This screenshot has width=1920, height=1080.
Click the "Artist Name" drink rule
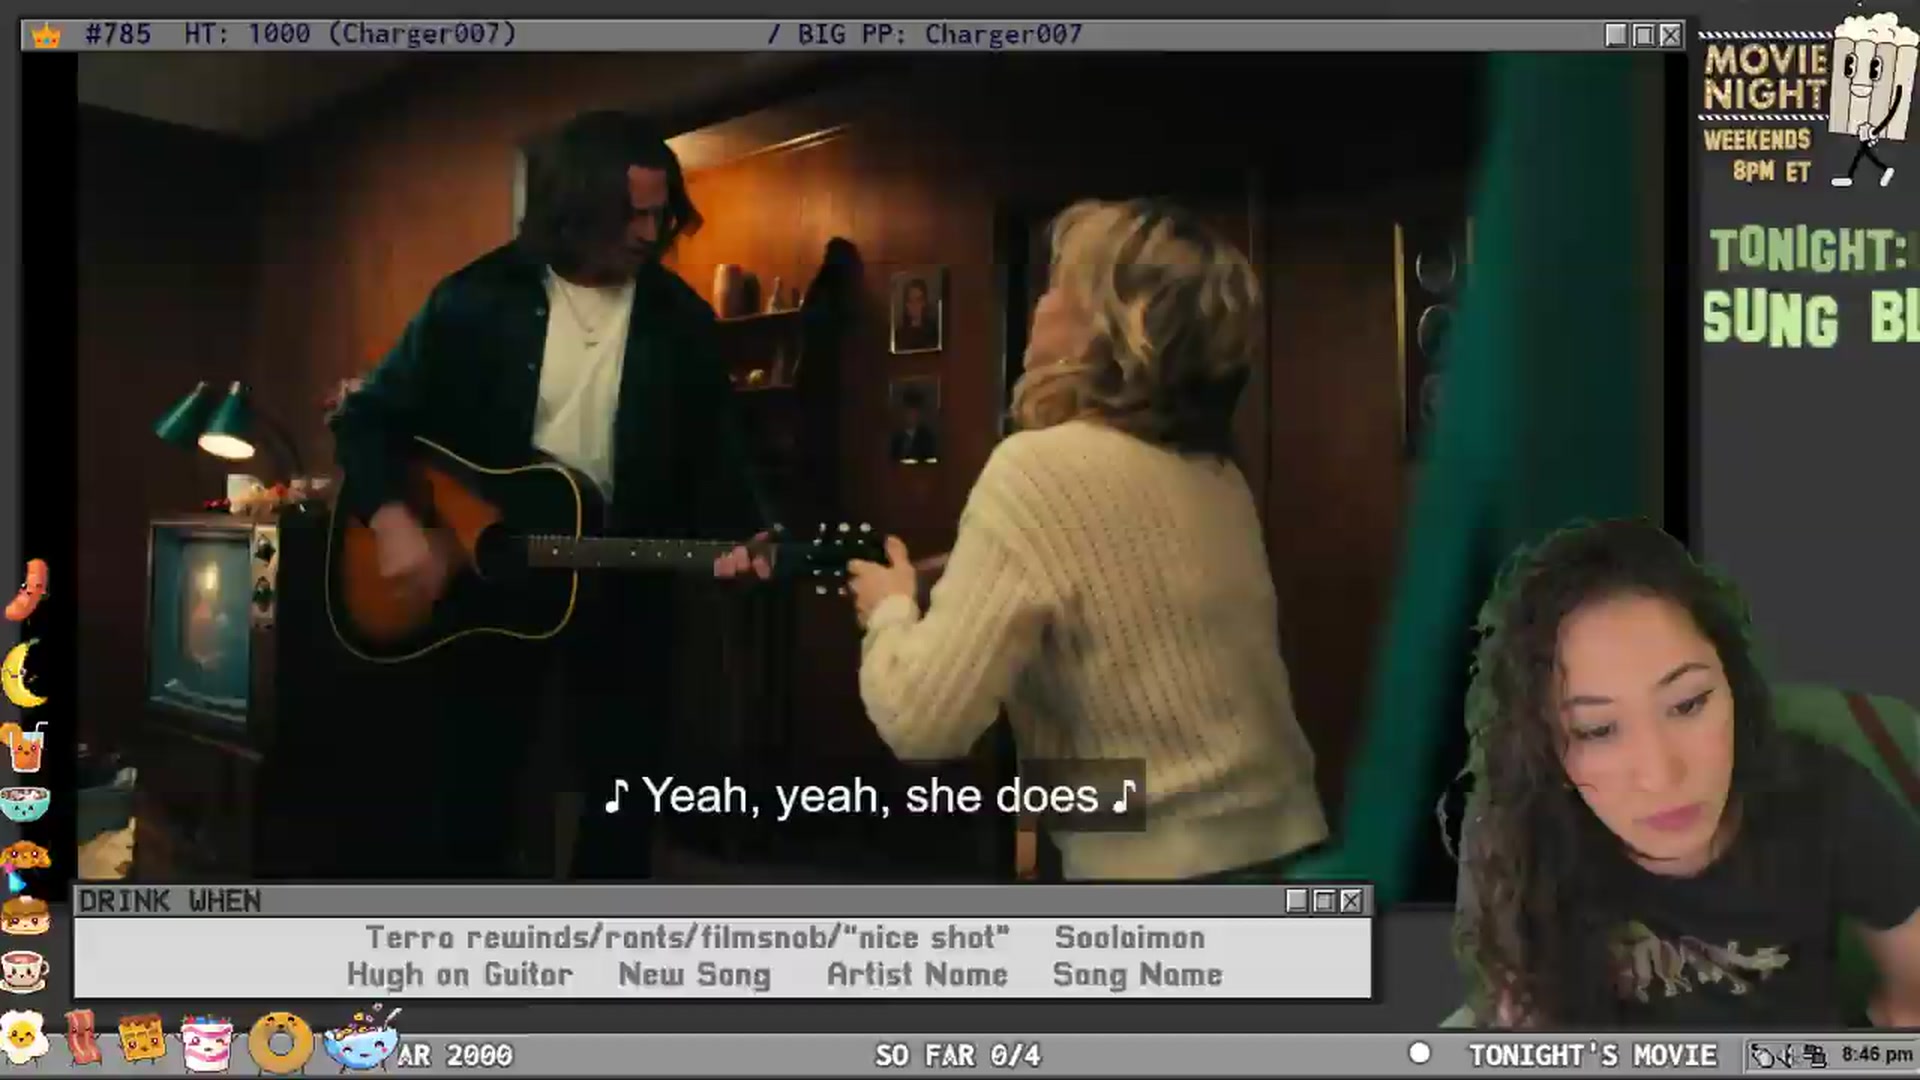pyautogui.click(x=917, y=975)
